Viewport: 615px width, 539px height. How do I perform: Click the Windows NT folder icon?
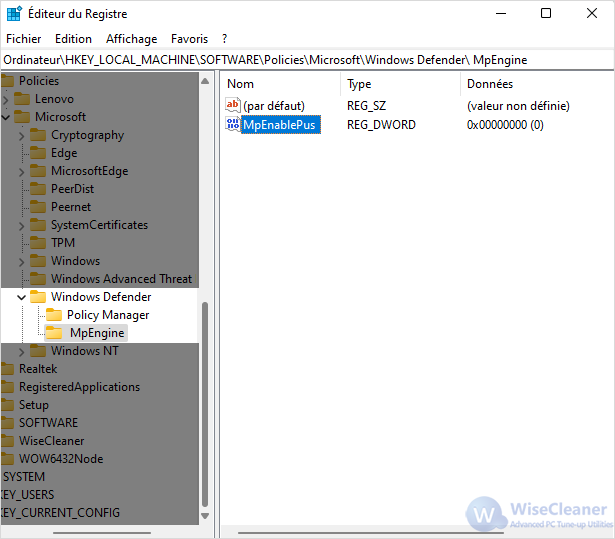pos(38,351)
